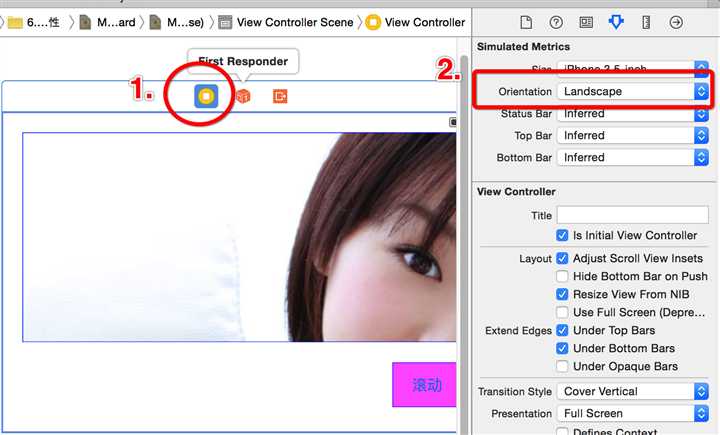This screenshot has width=720, height=435.
Task: Open the Top Bar dropdown
Action: (x=633, y=136)
